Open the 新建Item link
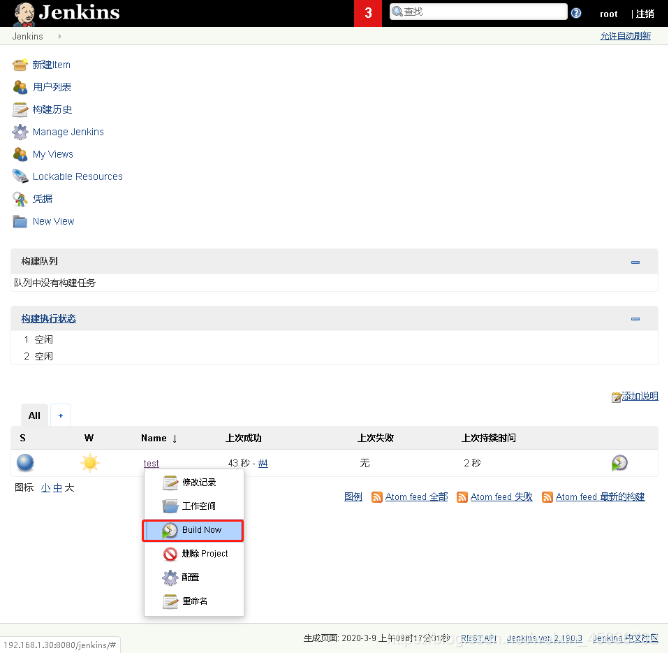668x657 pixels. [52, 65]
